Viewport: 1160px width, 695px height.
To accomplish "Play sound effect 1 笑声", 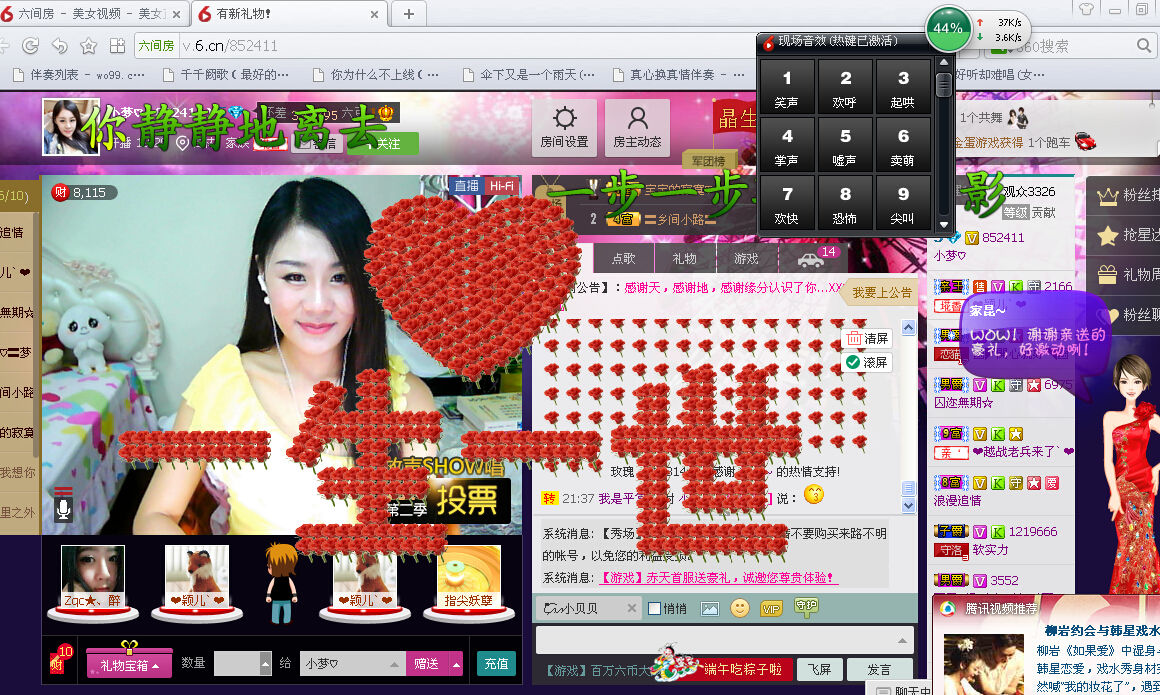I will pyautogui.click(x=786, y=87).
